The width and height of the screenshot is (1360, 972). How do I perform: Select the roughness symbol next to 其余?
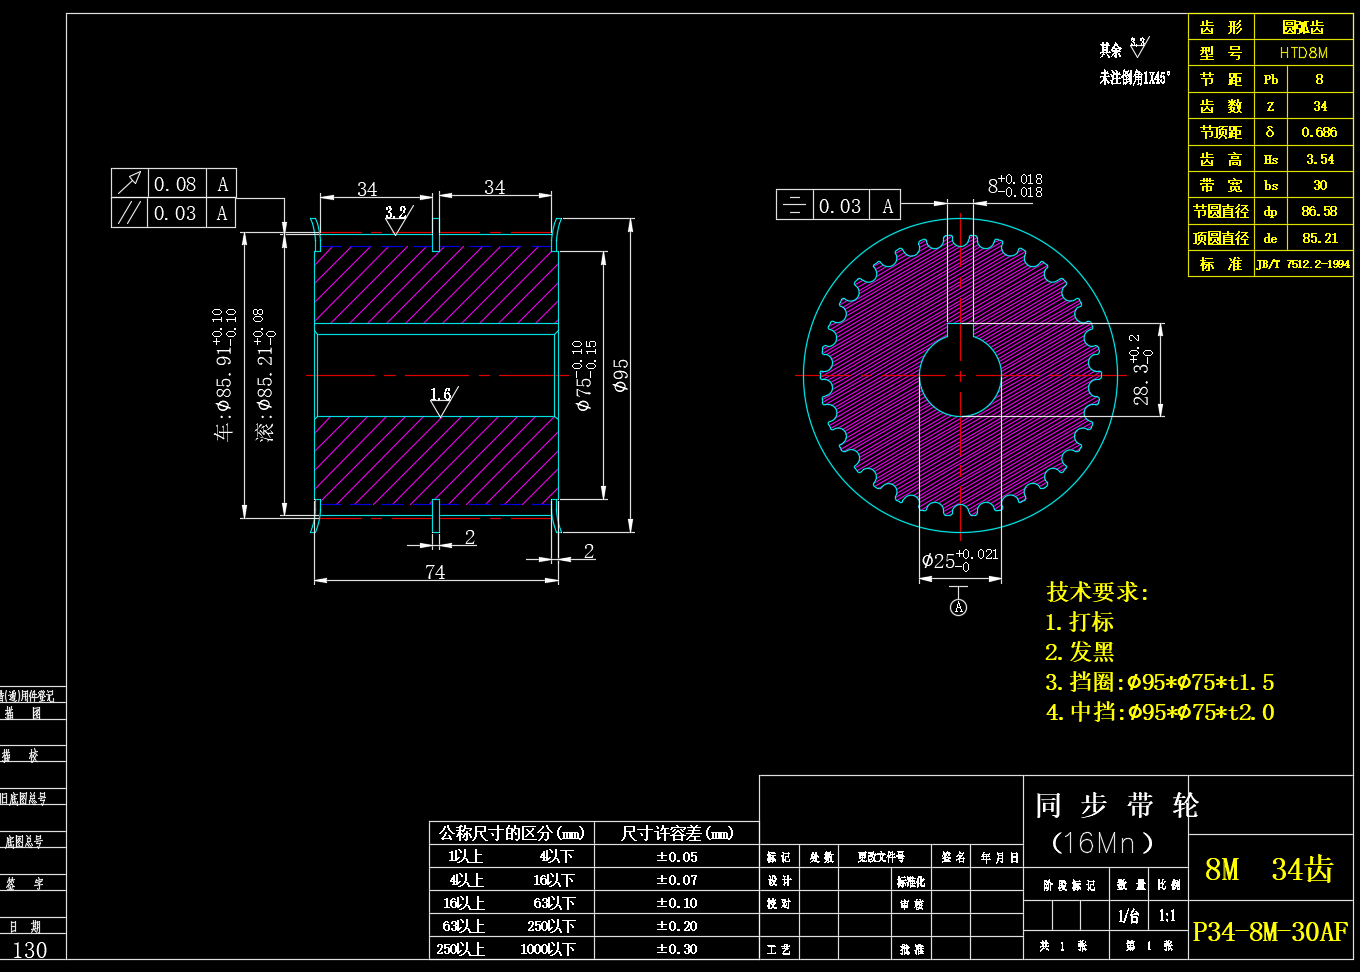click(x=1138, y=47)
